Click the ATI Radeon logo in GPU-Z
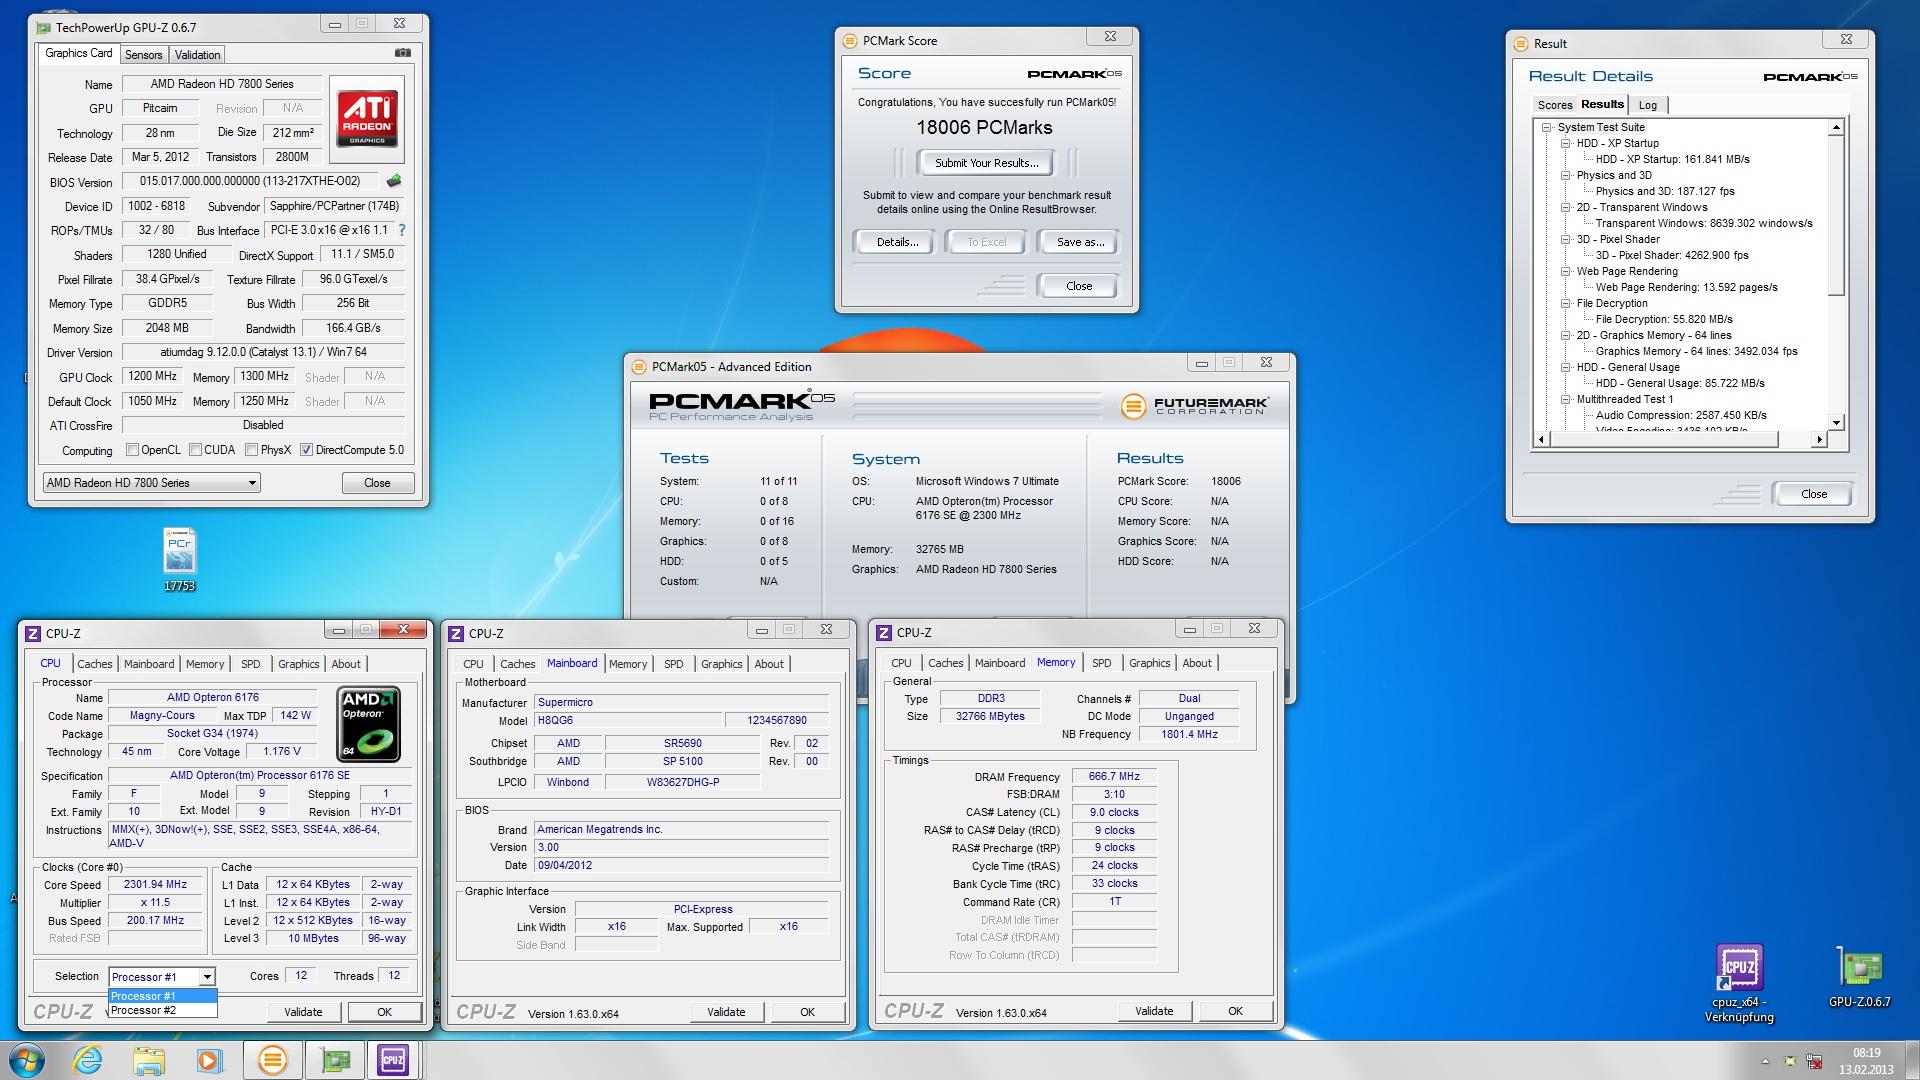Screen dimensions: 1920x1080 point(367,118)
